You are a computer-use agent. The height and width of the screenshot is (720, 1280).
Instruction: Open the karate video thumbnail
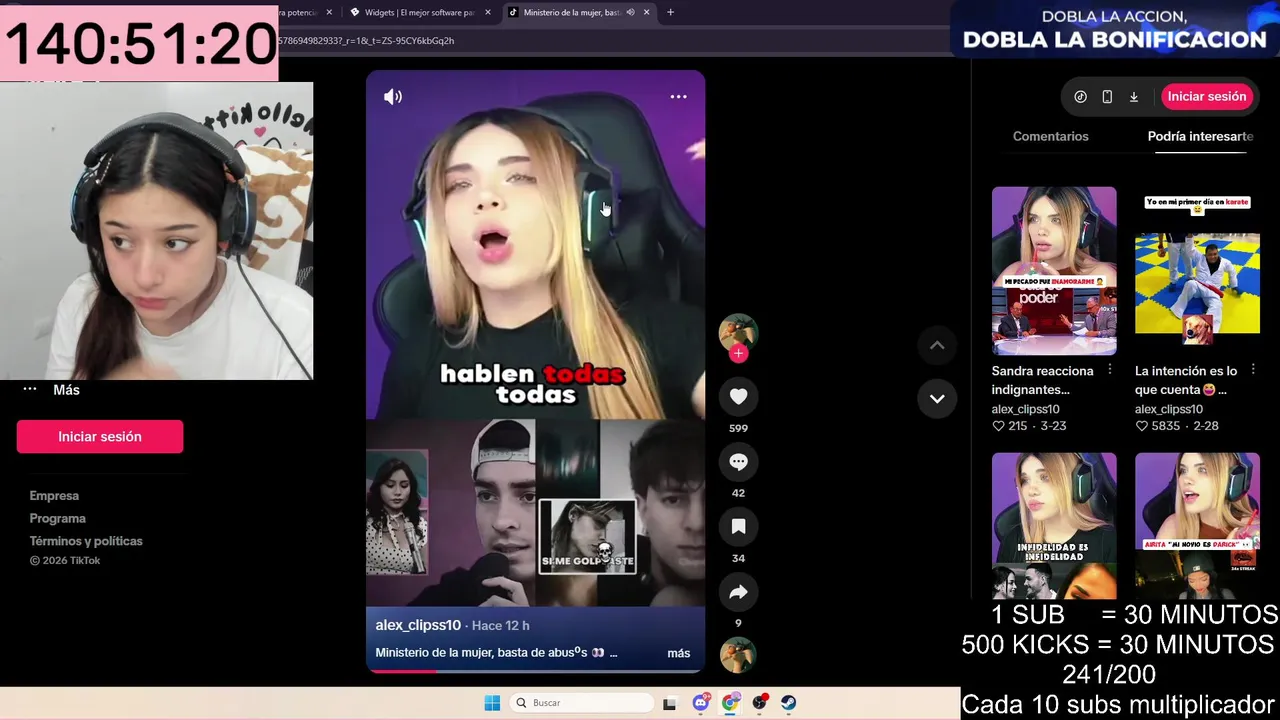[x=1197, y=270]
